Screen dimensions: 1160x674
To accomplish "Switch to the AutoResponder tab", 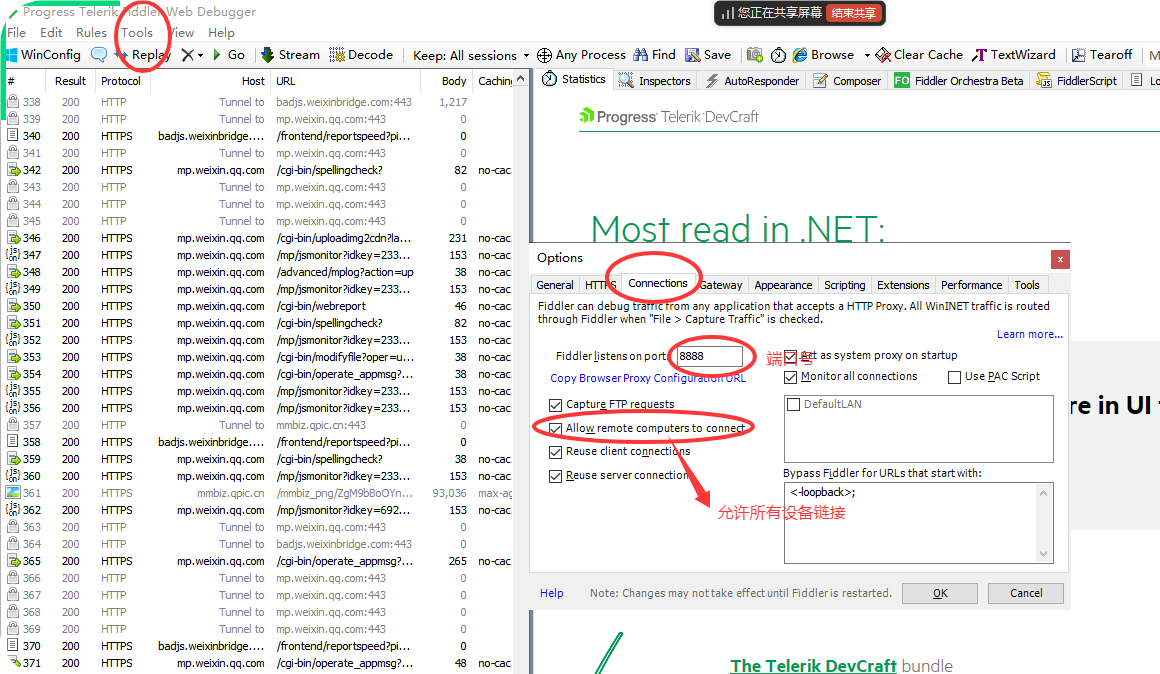I will [752, 81].
